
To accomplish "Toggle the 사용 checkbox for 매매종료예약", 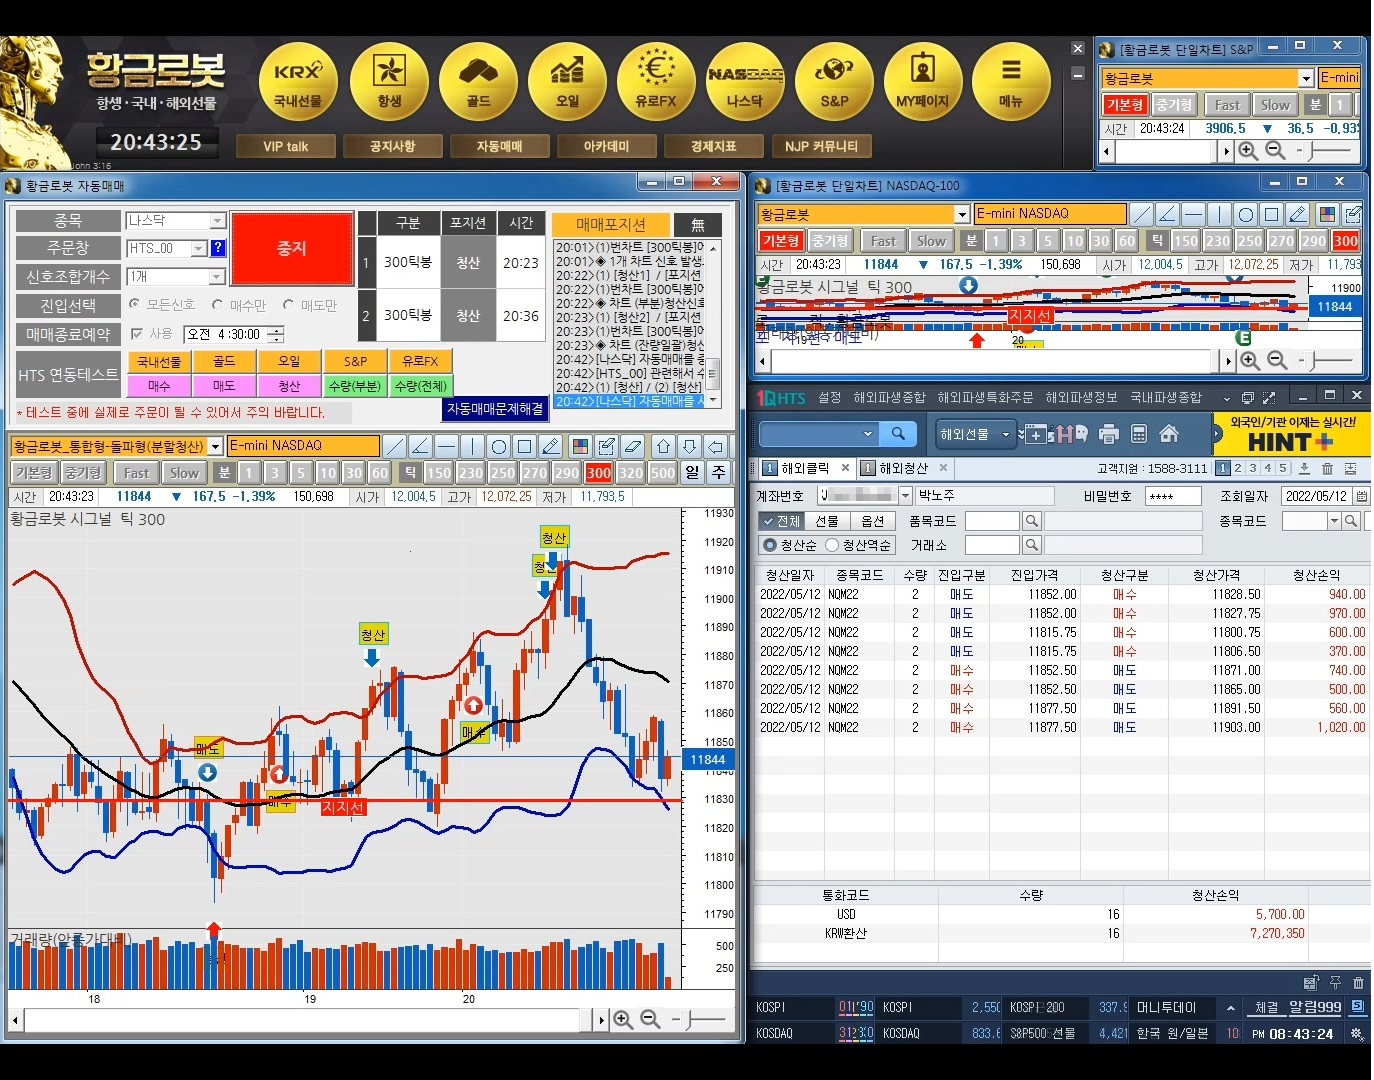I will 137,334.
